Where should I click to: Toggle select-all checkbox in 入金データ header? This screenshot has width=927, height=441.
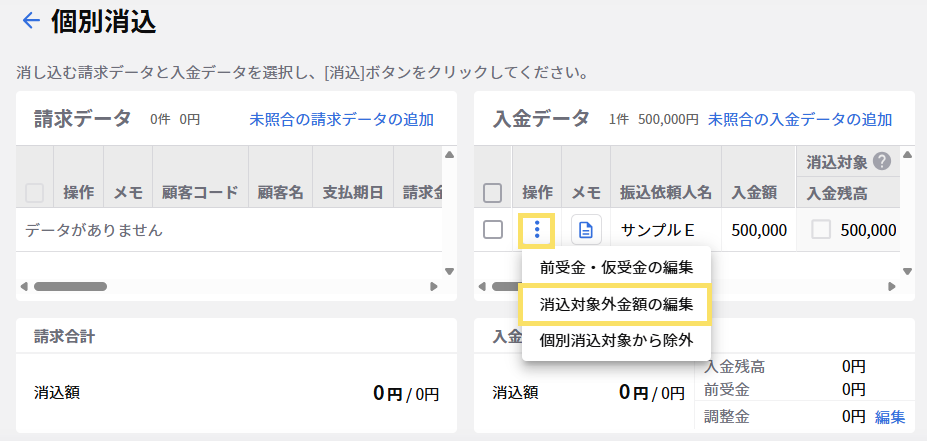pyautogui.click(x=492, y=192)
